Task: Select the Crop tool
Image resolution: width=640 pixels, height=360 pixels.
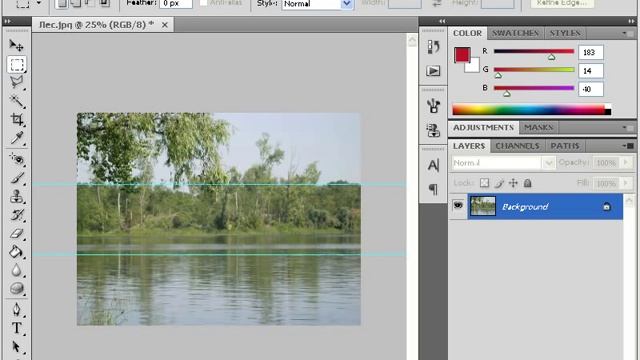Action: 17,119
